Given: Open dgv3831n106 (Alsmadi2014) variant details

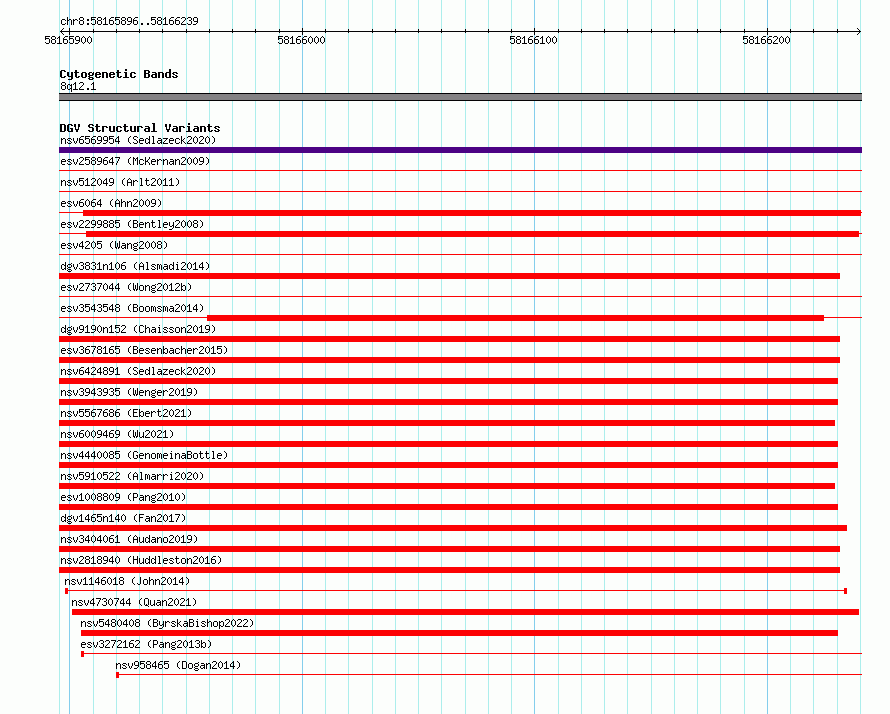Looking at the screenshot, I should point(135,266).
